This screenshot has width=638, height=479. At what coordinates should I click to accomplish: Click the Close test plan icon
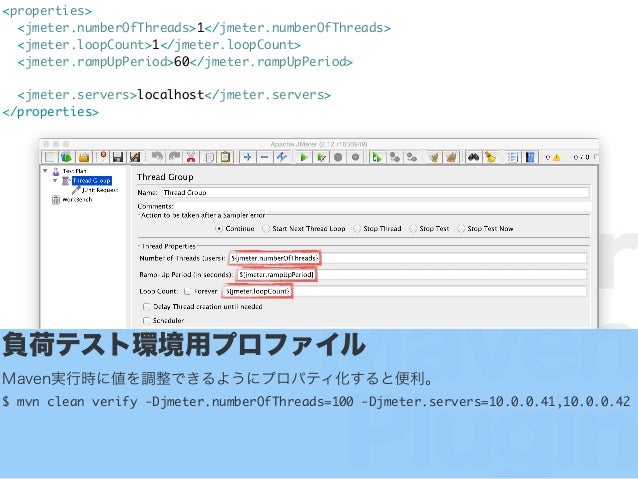101,157
